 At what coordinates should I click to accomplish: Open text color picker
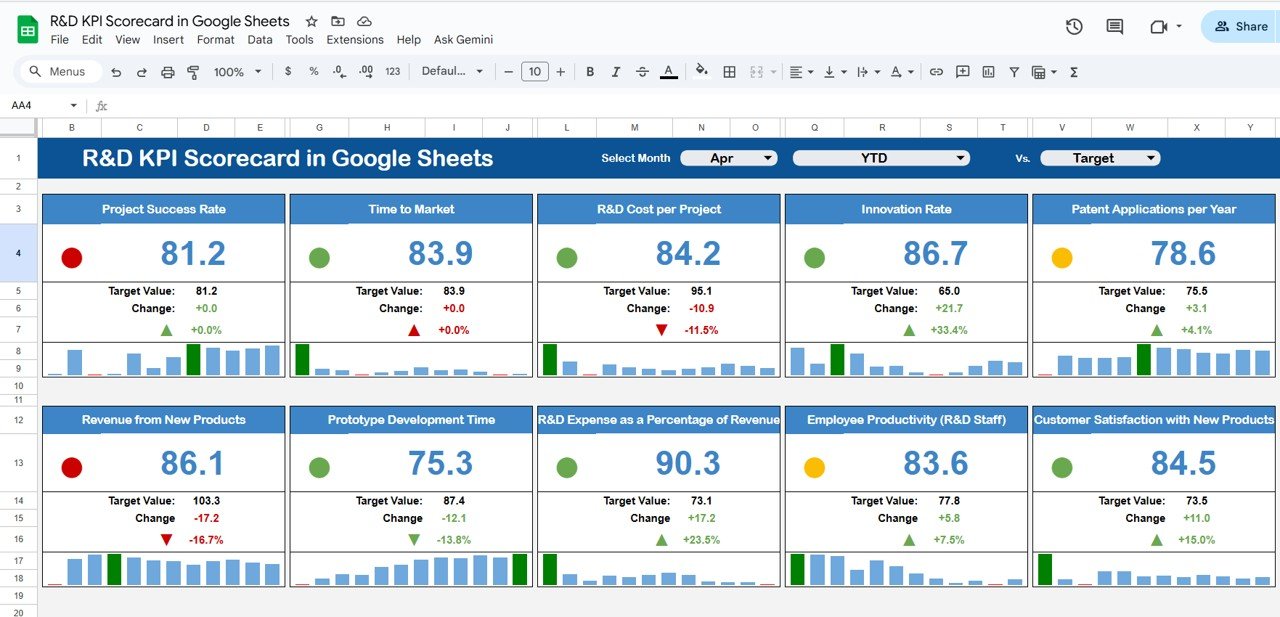(x=668, y=71)
